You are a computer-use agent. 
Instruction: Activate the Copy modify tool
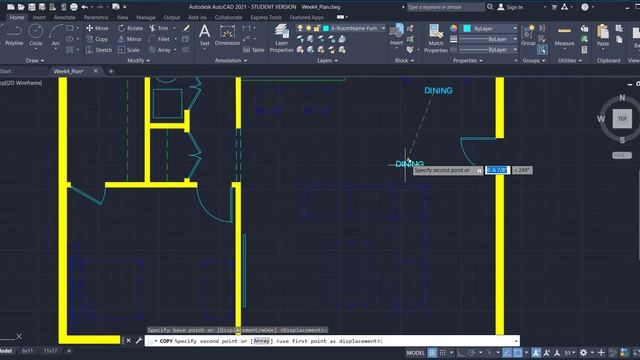[x=97, y=39]
